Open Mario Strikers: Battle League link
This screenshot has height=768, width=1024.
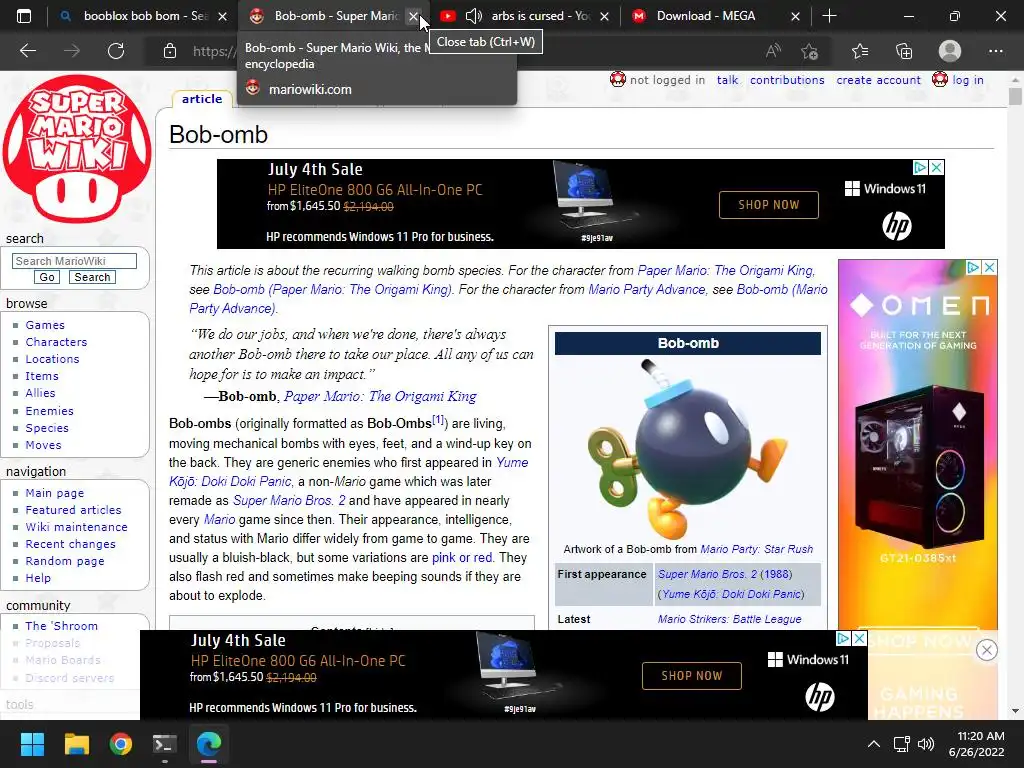[729, 619]
